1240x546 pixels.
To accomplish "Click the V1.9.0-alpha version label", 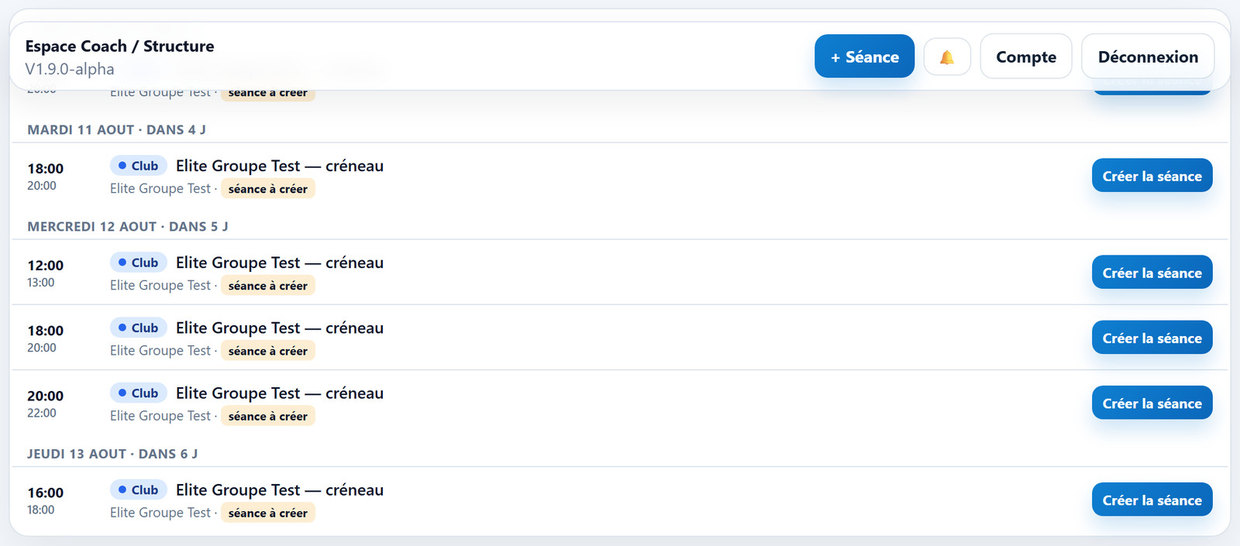I will [70, 69].
